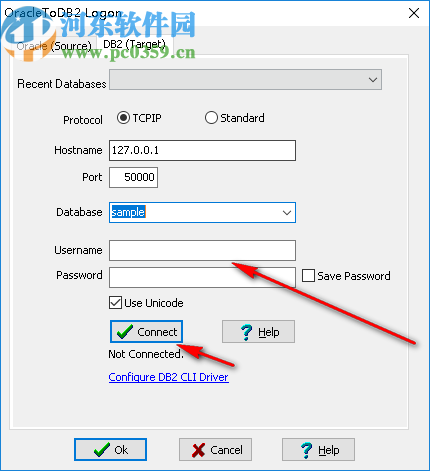Click into the Username field
430x471 pixels.
(202, 250)
